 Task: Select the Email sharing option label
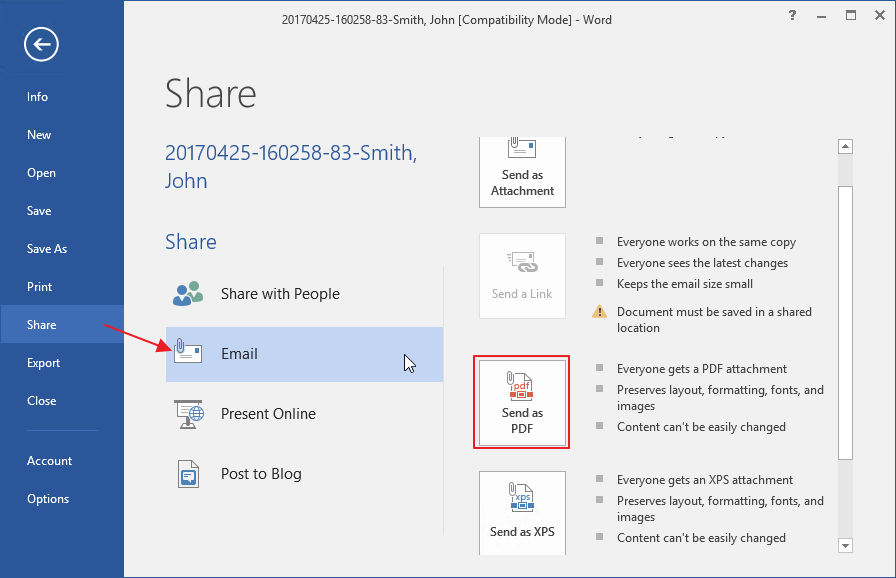pos(239,354)
